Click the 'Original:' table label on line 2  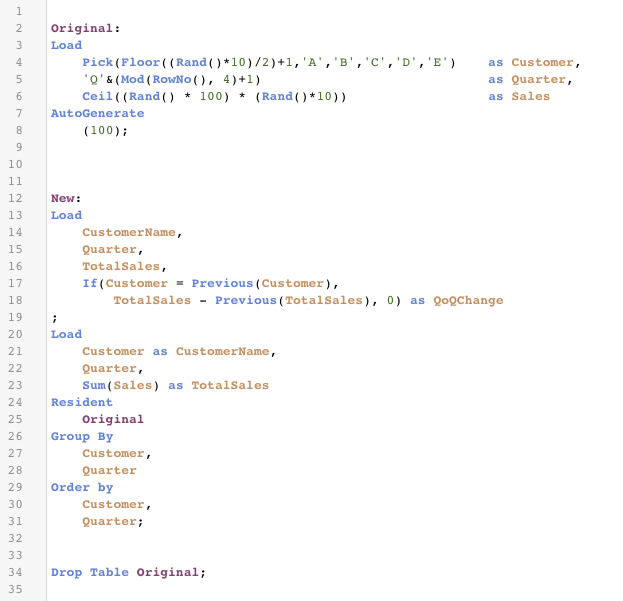[x=85, y=29]
